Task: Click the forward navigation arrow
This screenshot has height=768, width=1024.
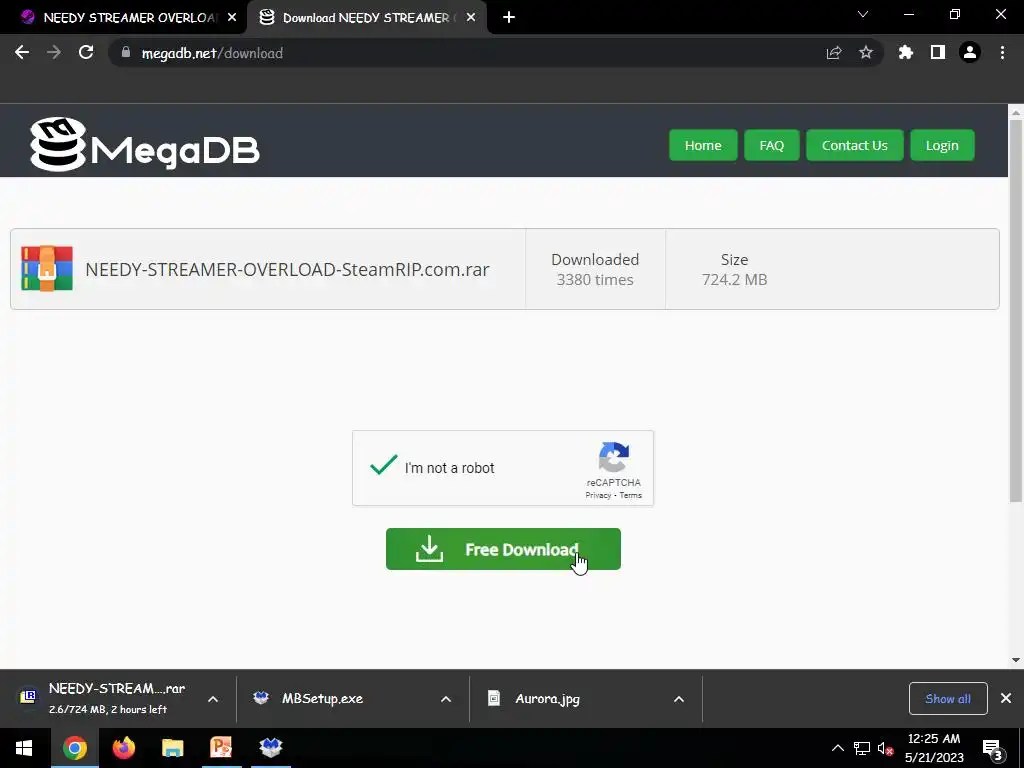Action: 54,53
